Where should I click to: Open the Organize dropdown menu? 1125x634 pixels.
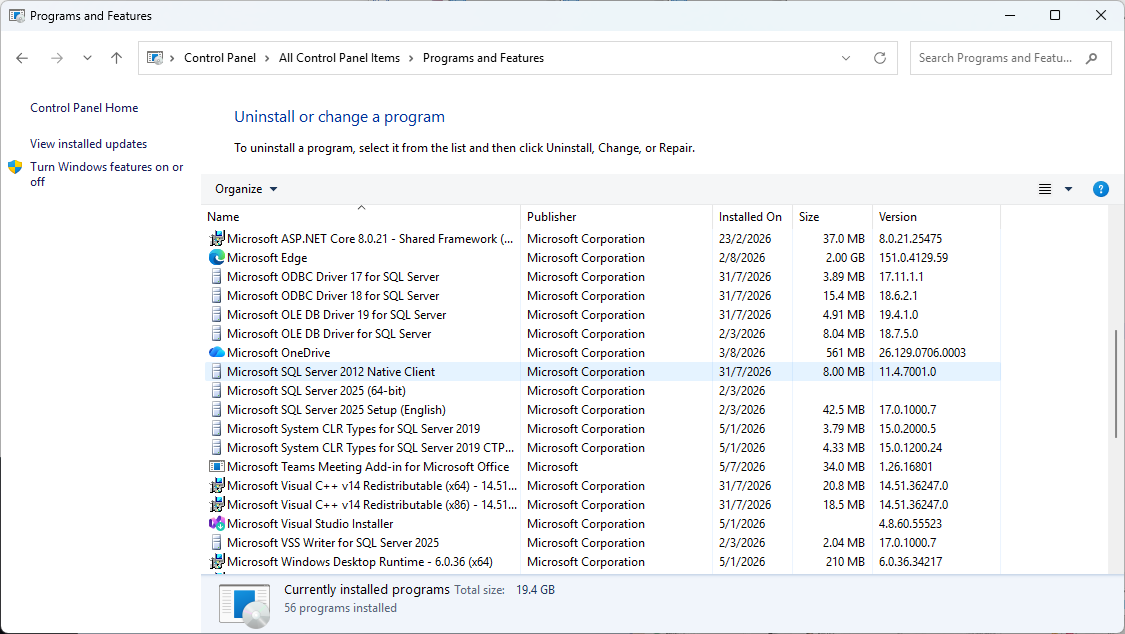point(246,189)
